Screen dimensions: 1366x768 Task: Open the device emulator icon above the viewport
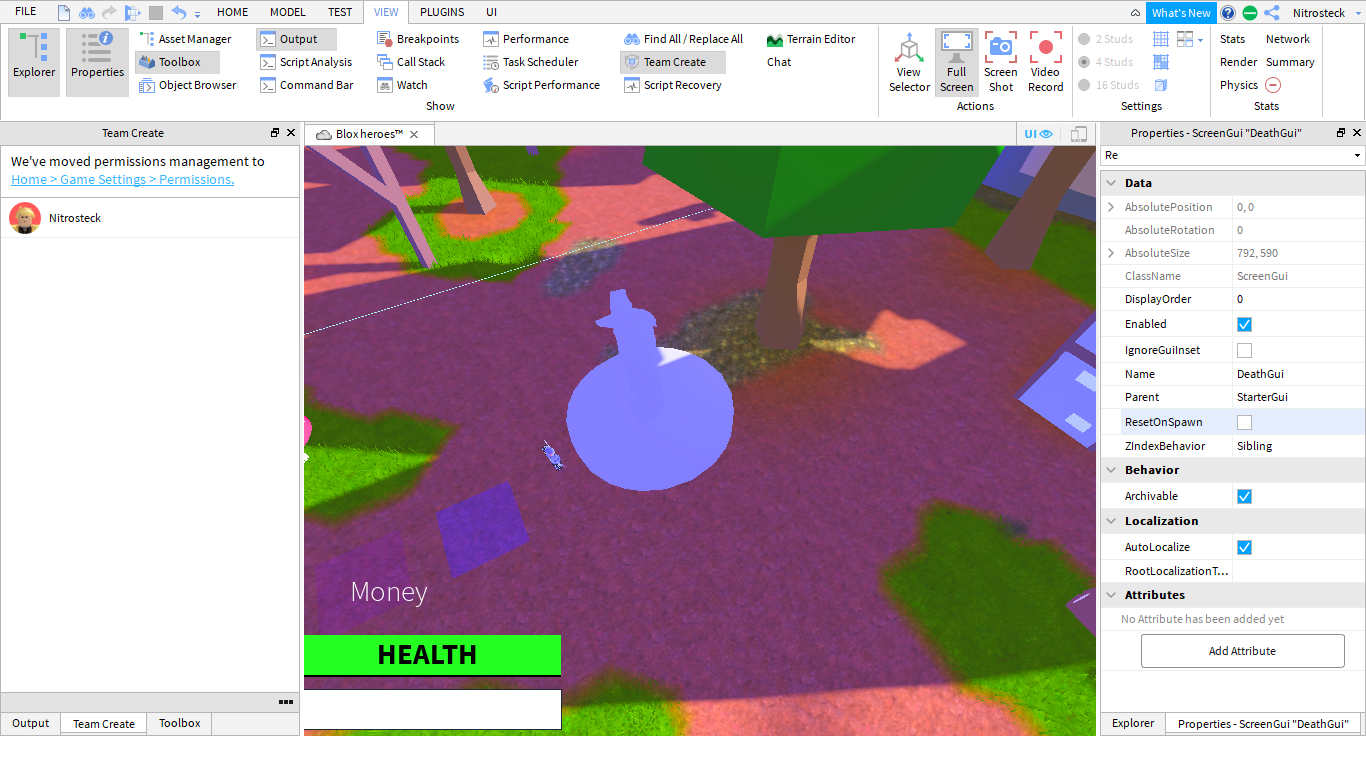tap(1079, 134)
